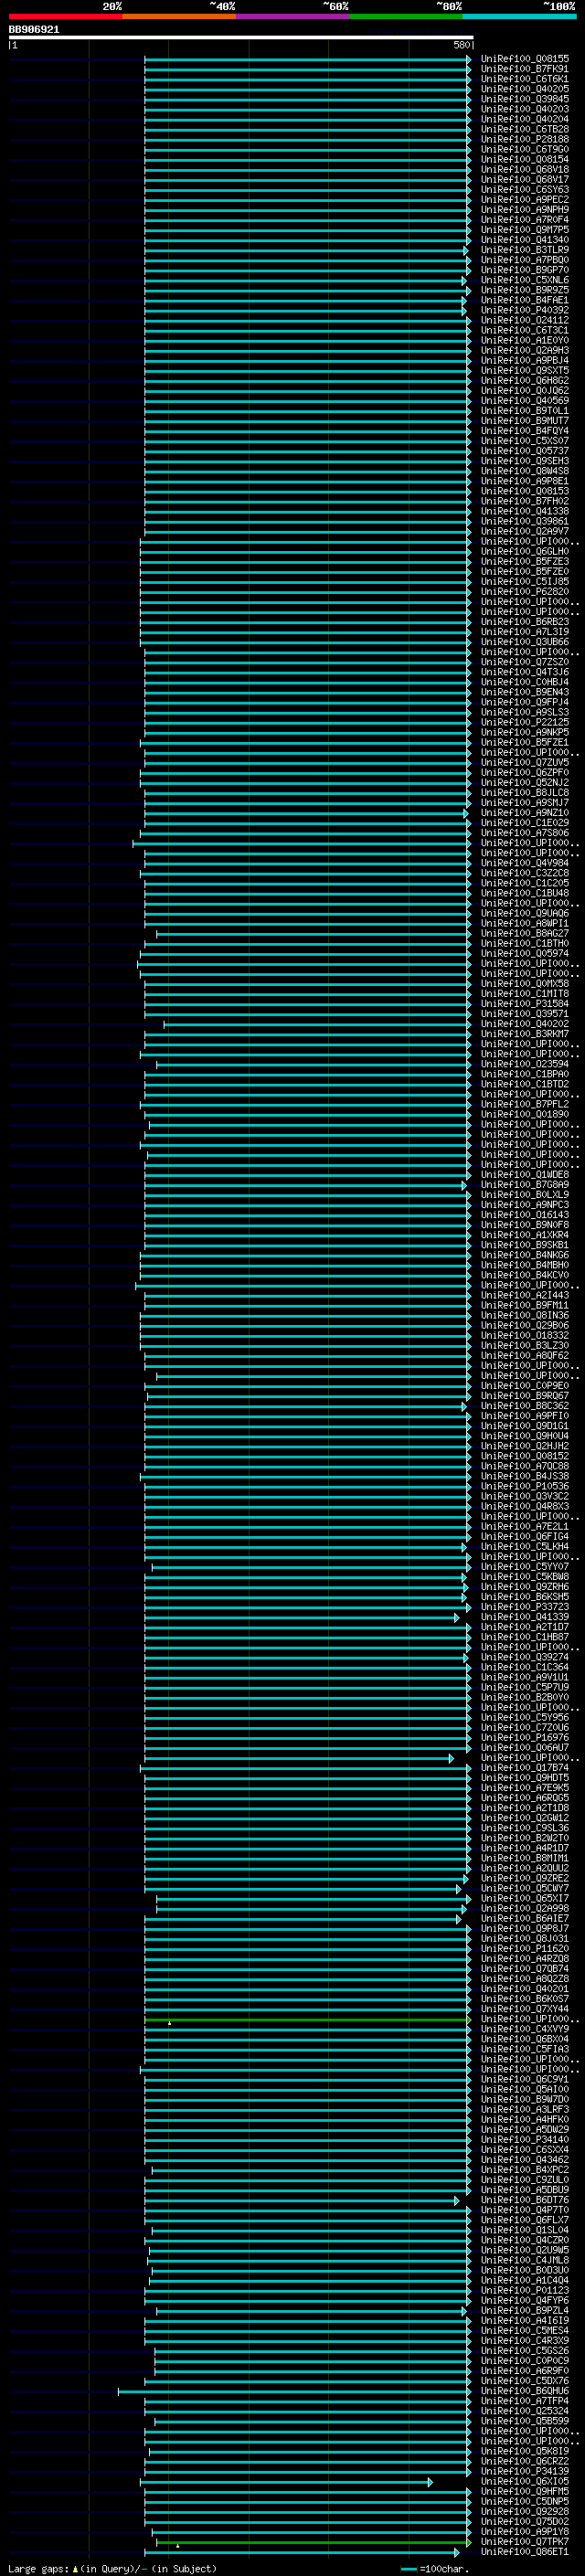Select hit label UniRef100_P33723
Screen dimensions: 585x2576
pyautogui.click(x=524, y=1607)
